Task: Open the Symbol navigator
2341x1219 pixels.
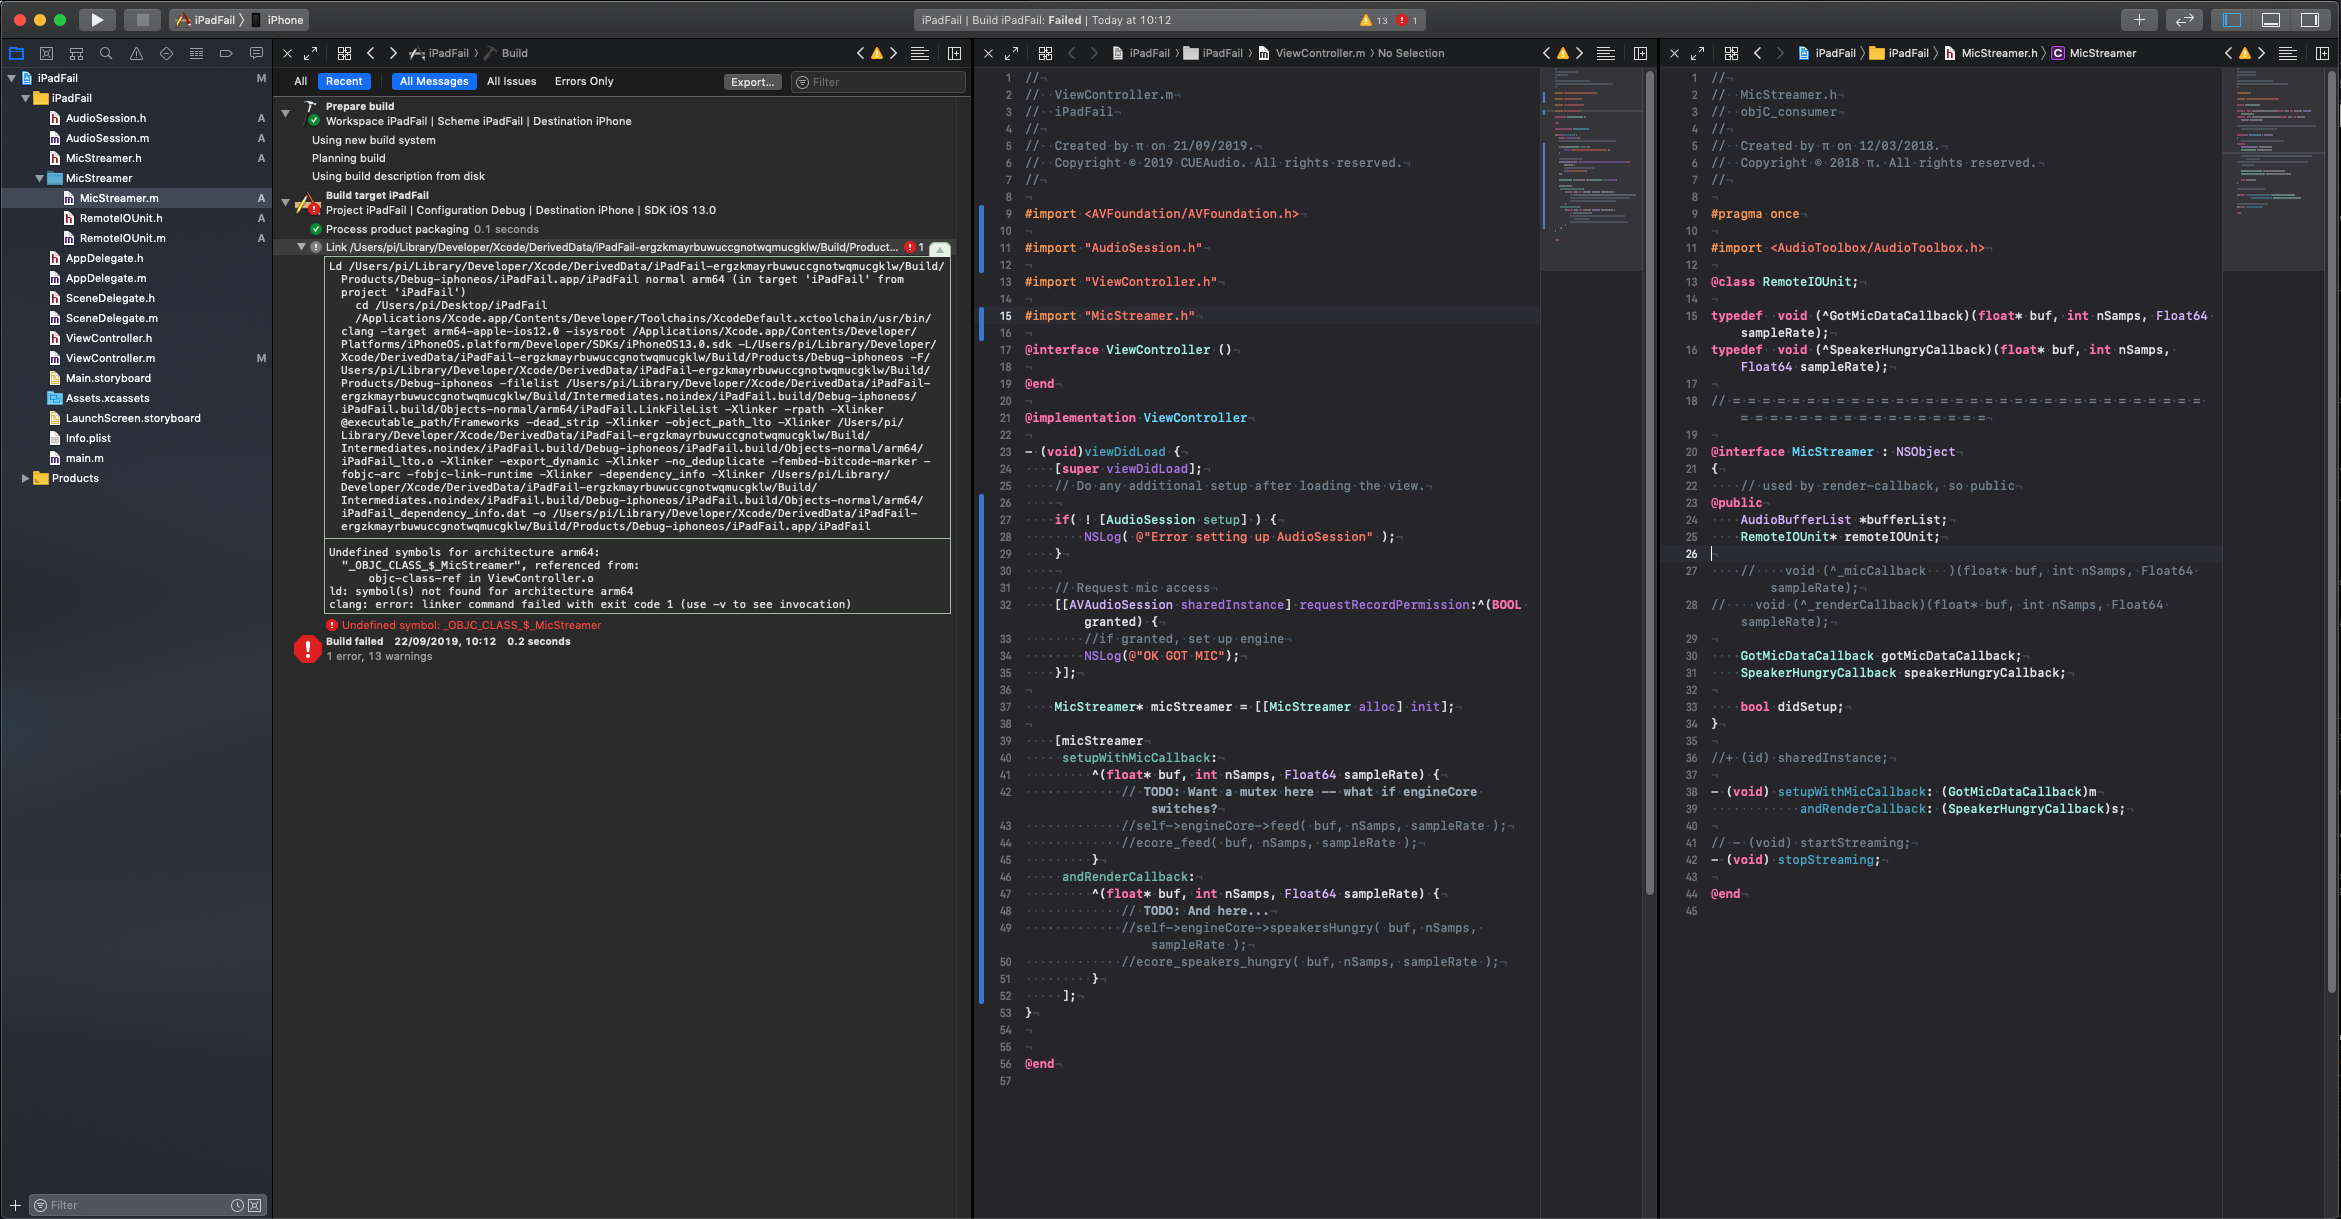Action: click(x=76, y=53)
